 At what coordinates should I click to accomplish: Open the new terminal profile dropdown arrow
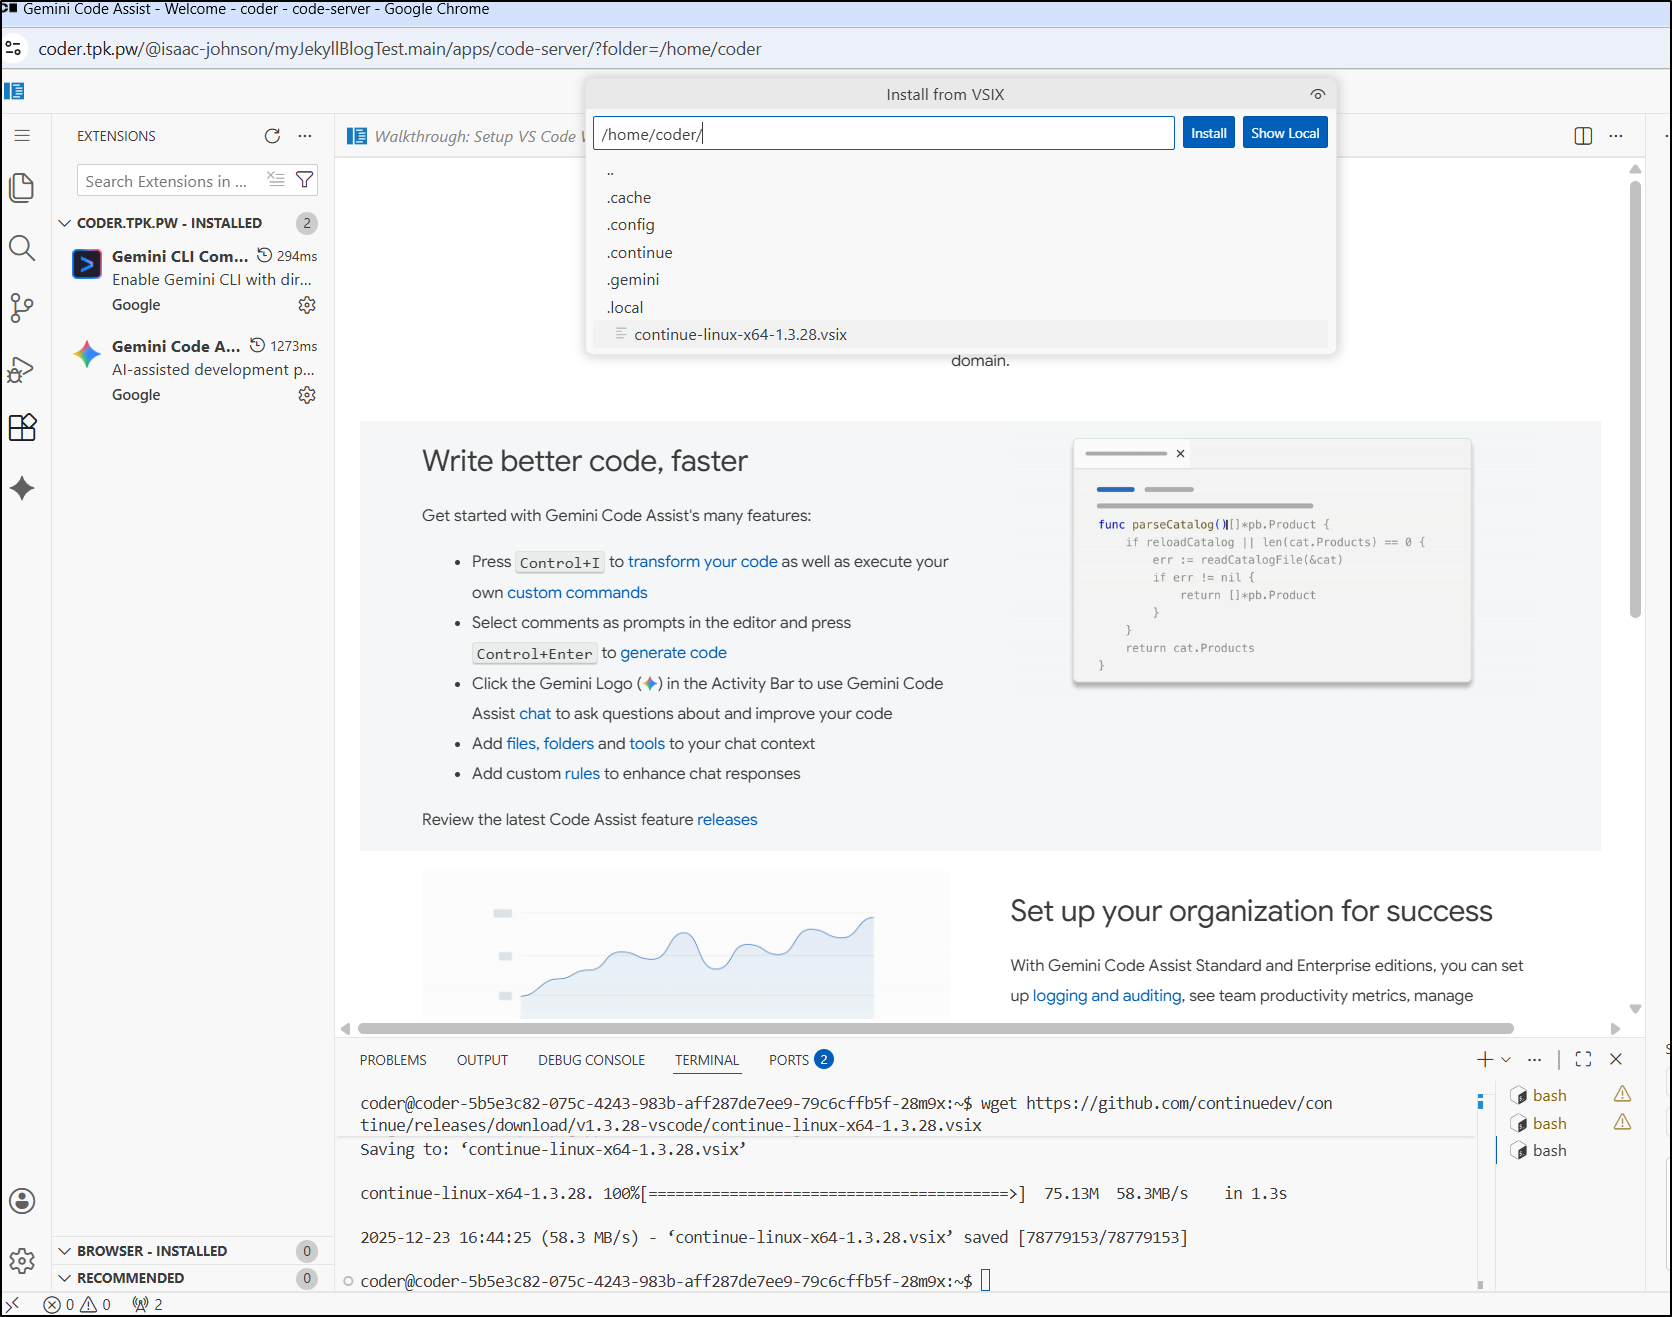click(x=1506, y=1059)
